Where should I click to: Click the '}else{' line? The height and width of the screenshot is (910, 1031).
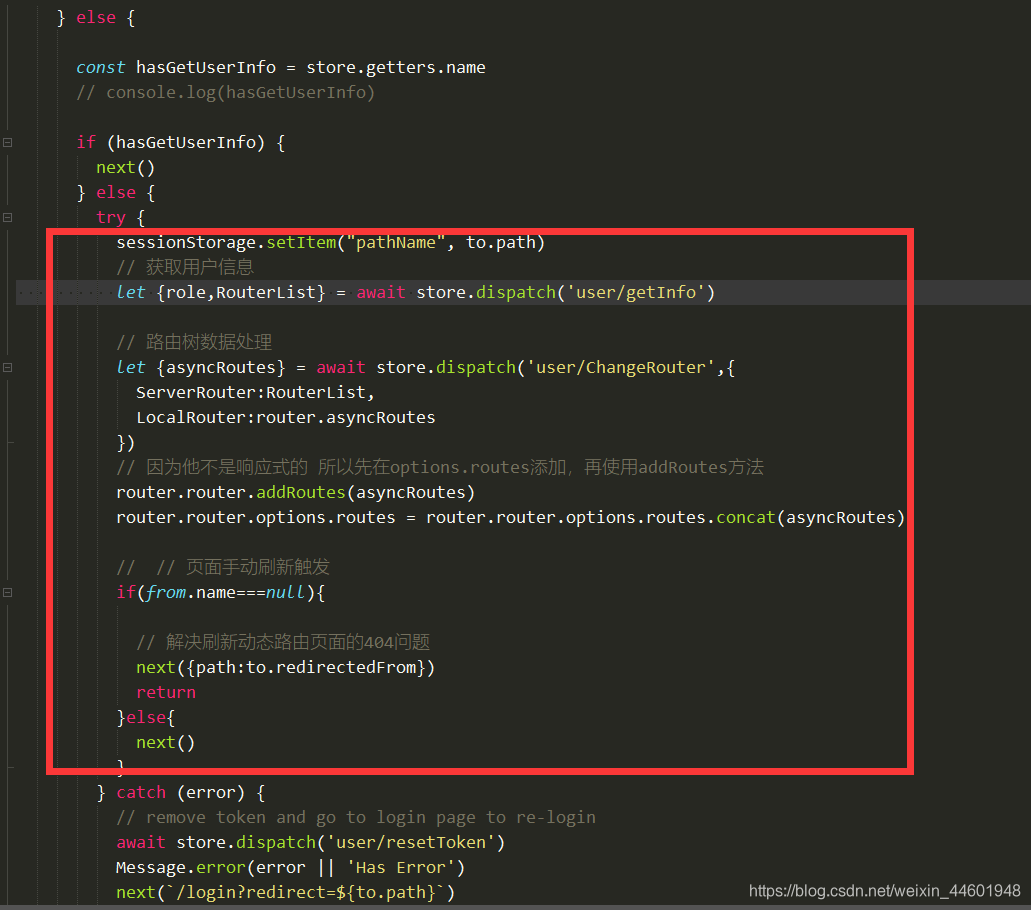[x=145, y=717]
